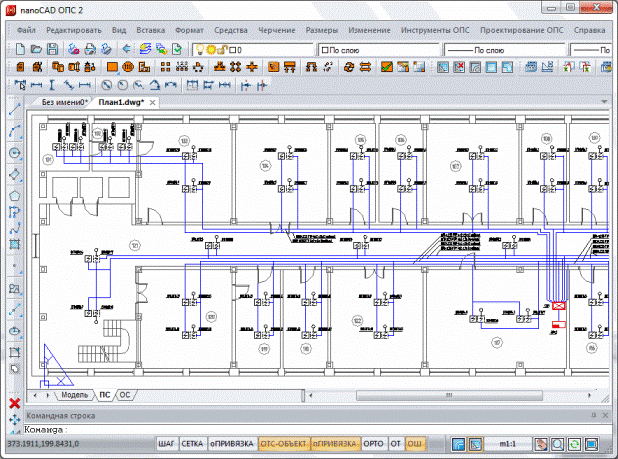
Task: Select the Line drawing tool
Action: click(x=15, y=110)
